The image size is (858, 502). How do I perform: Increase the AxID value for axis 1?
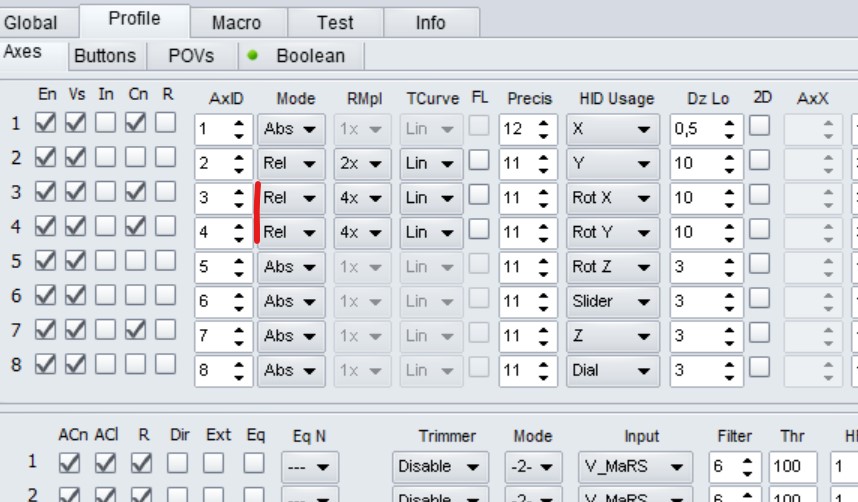(x=239, y=123)
